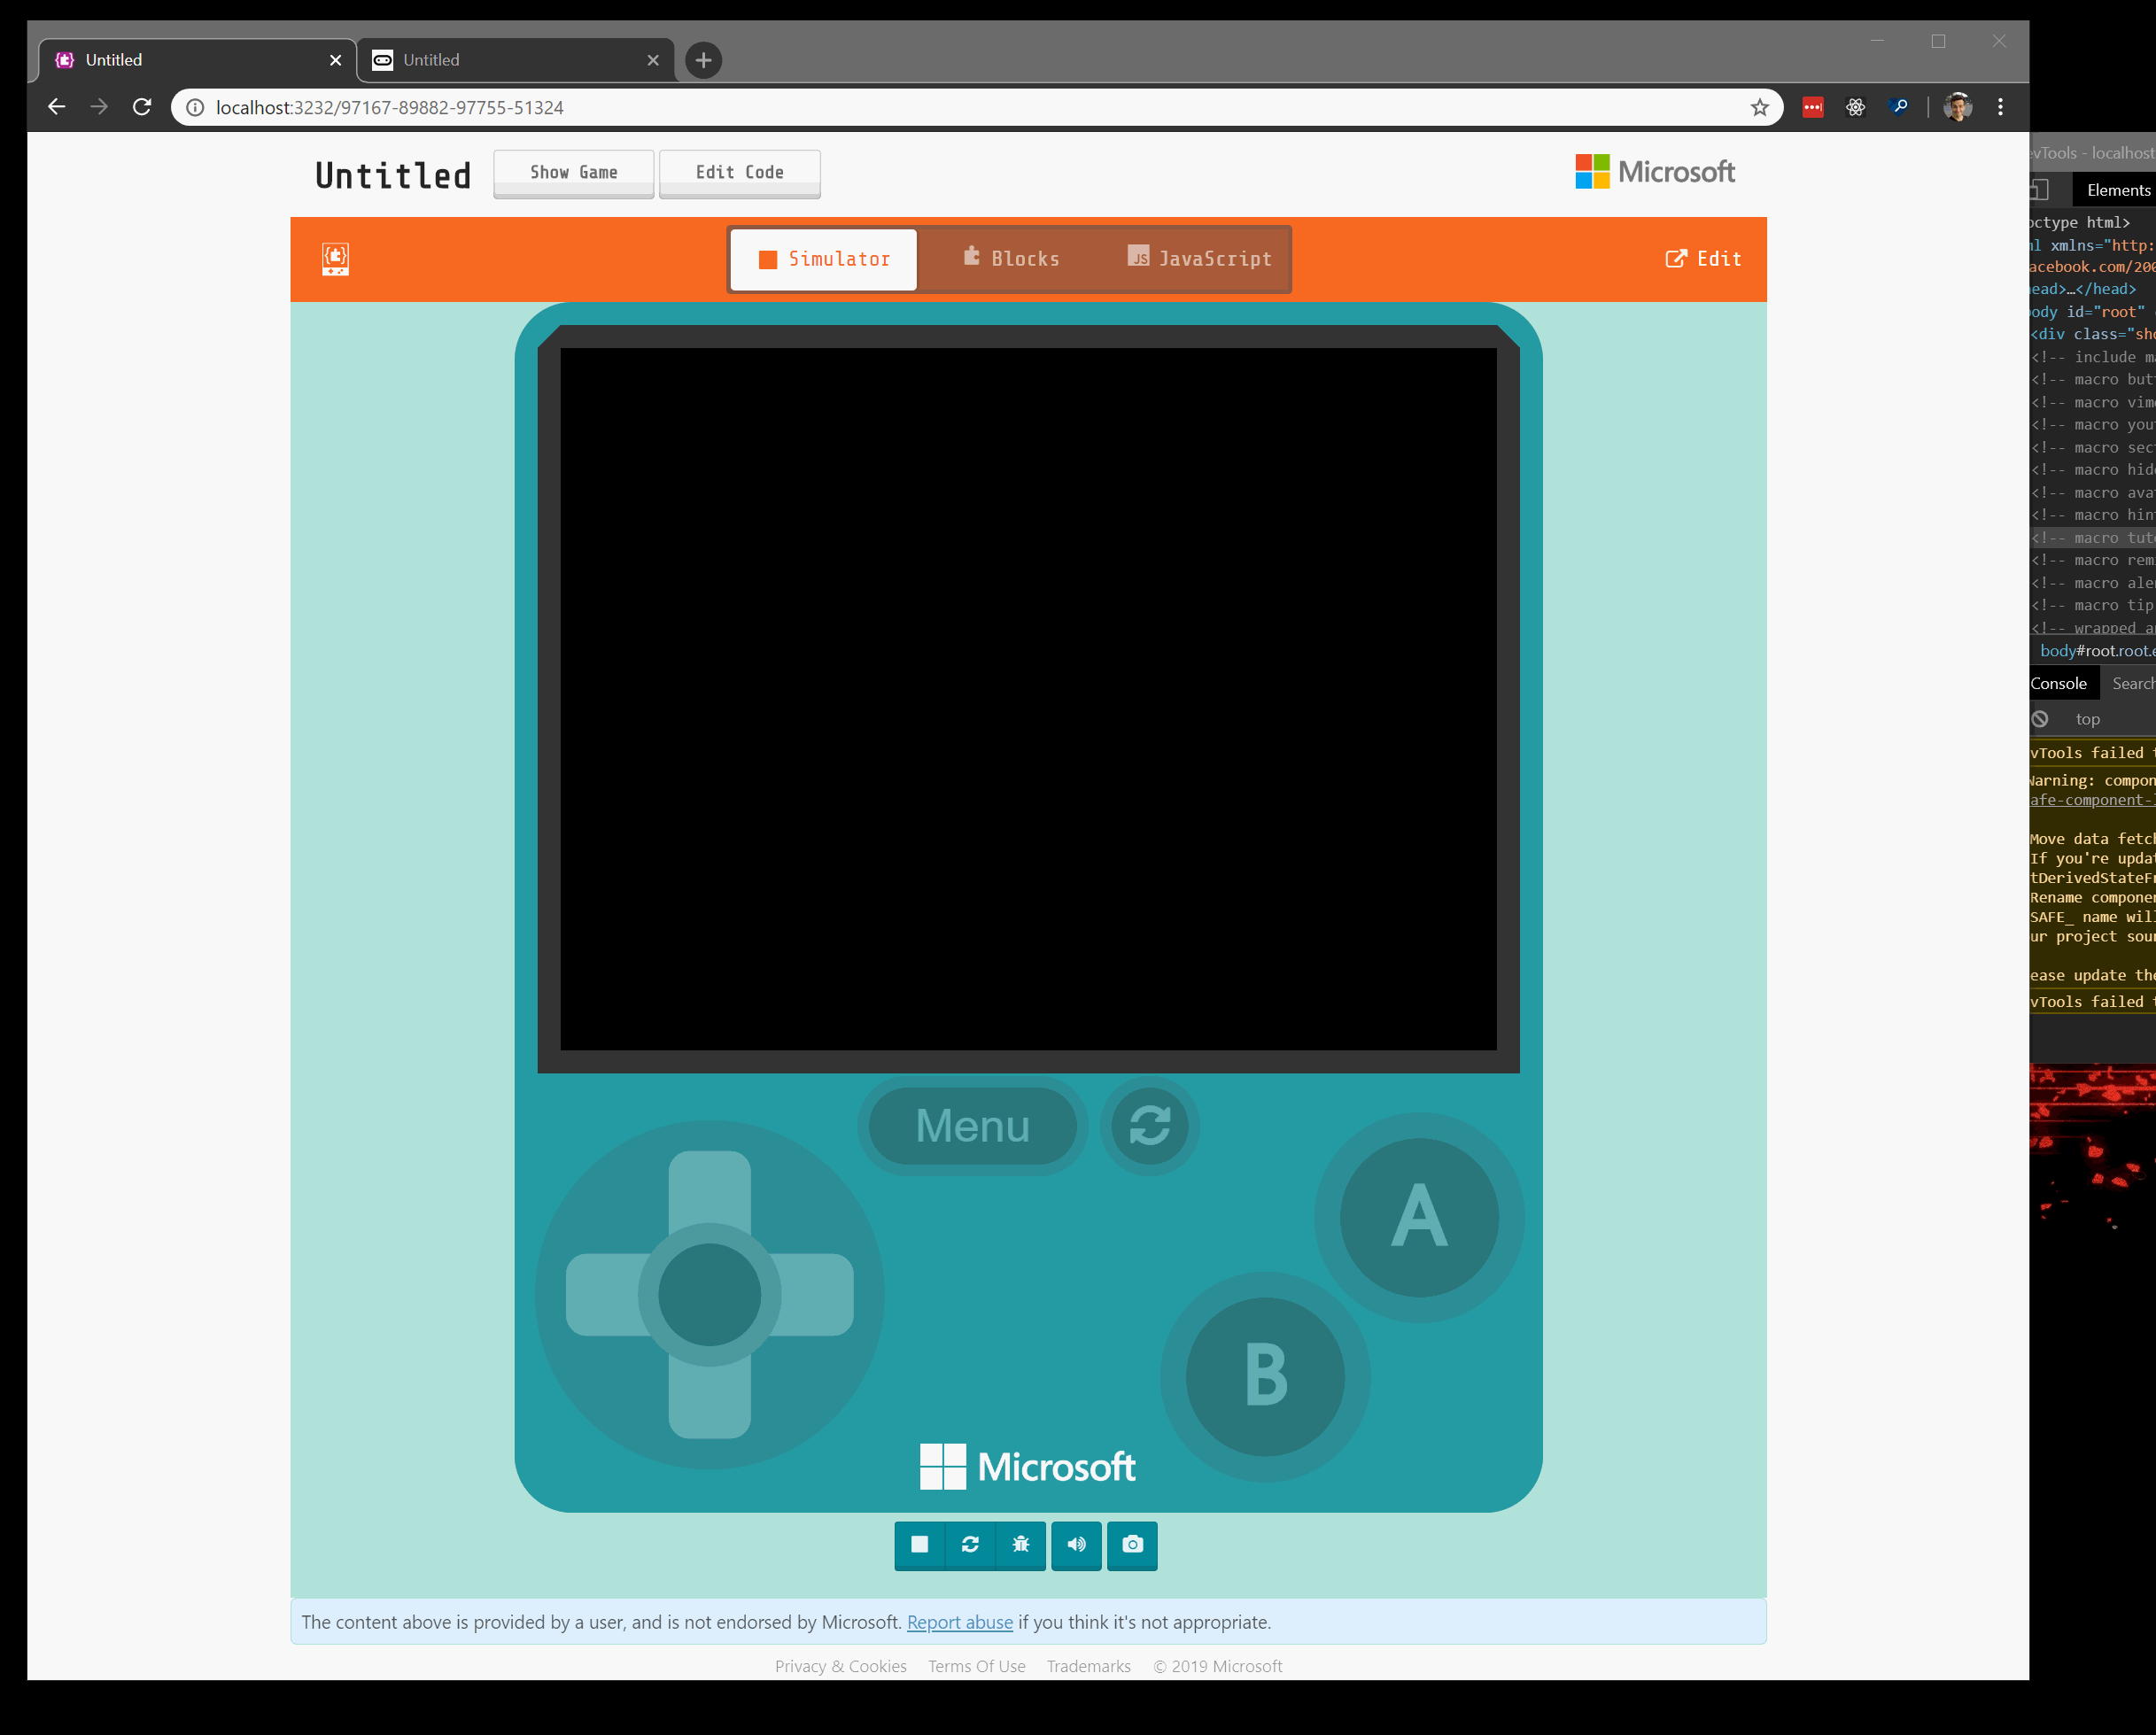Image resolution: width=2156 pixels, height=1735 pixels.
Task: Select the Simulator tab
Action: click(x=823, y=259)
